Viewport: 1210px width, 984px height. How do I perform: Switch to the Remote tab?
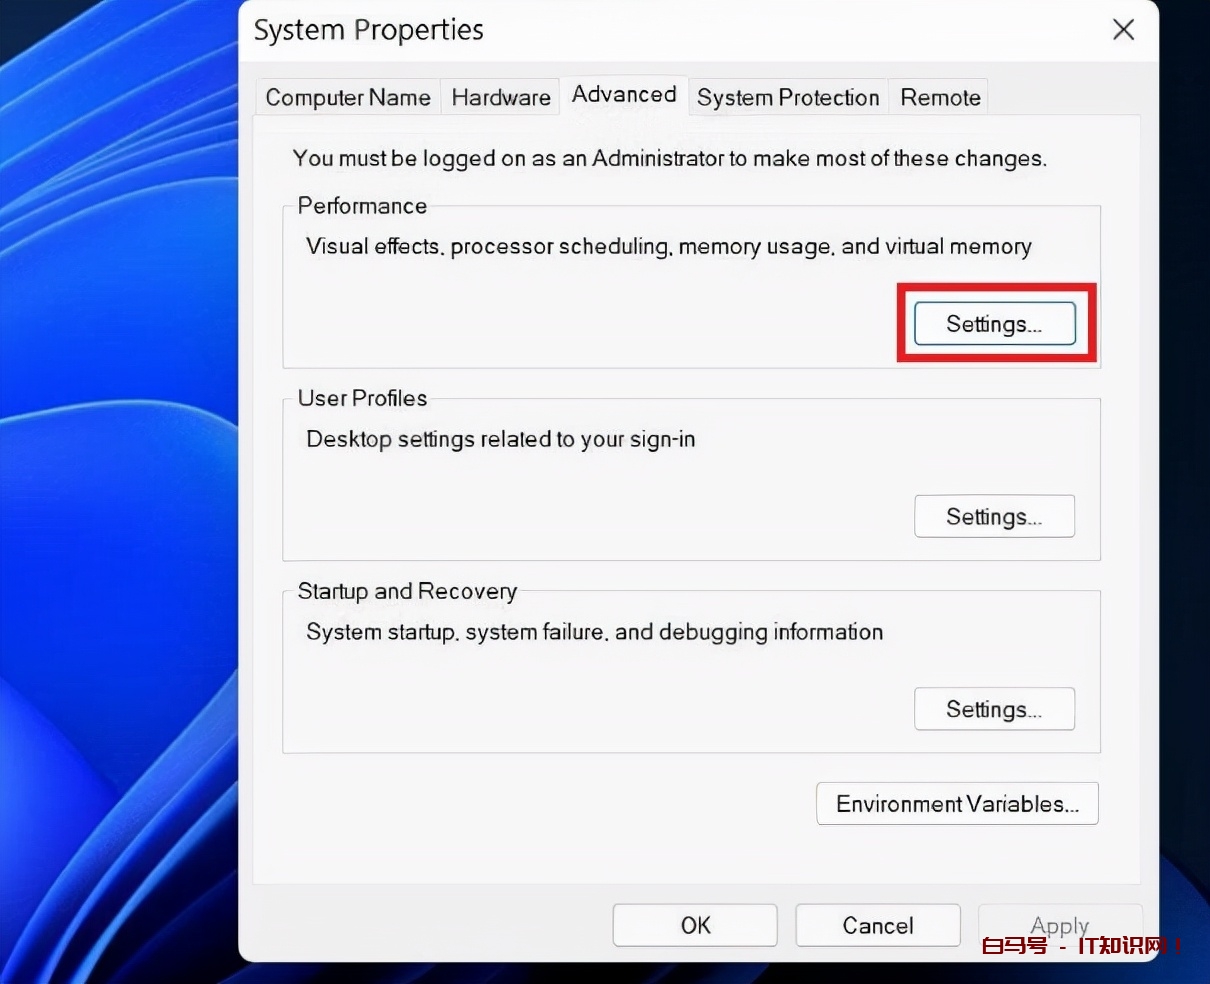tap(939, 98)
